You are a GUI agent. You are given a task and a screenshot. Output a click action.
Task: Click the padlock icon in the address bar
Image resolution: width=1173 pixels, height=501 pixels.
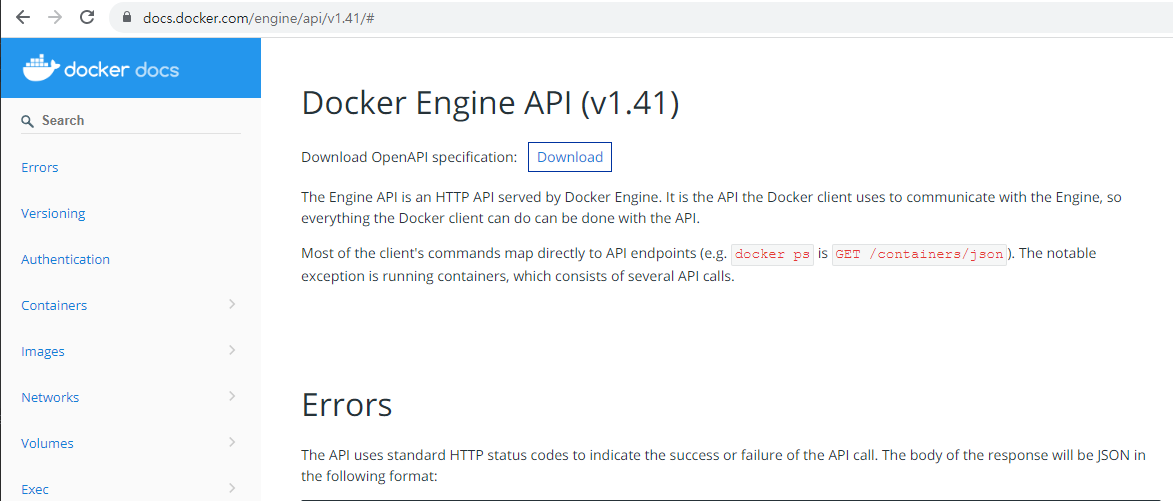click(x=126, y=17)
